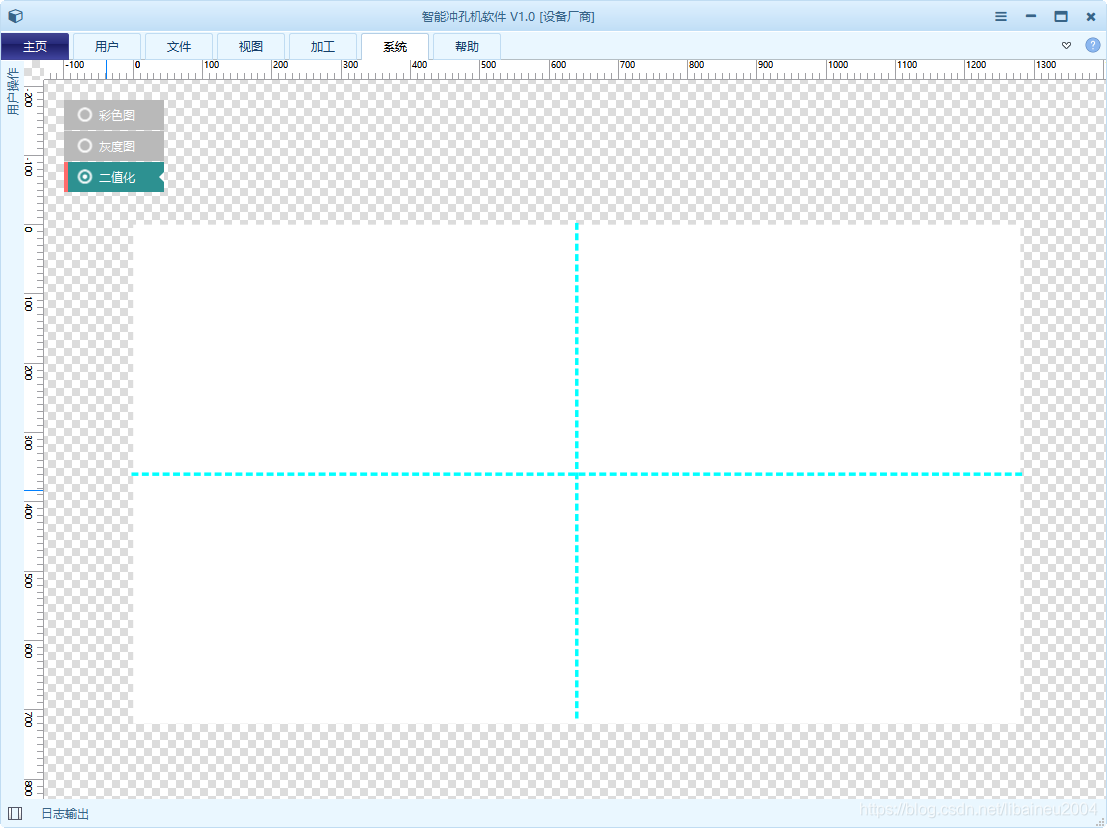1107x828 pixels.
Task: Open the 主页 tab
Action: (35, 47)
